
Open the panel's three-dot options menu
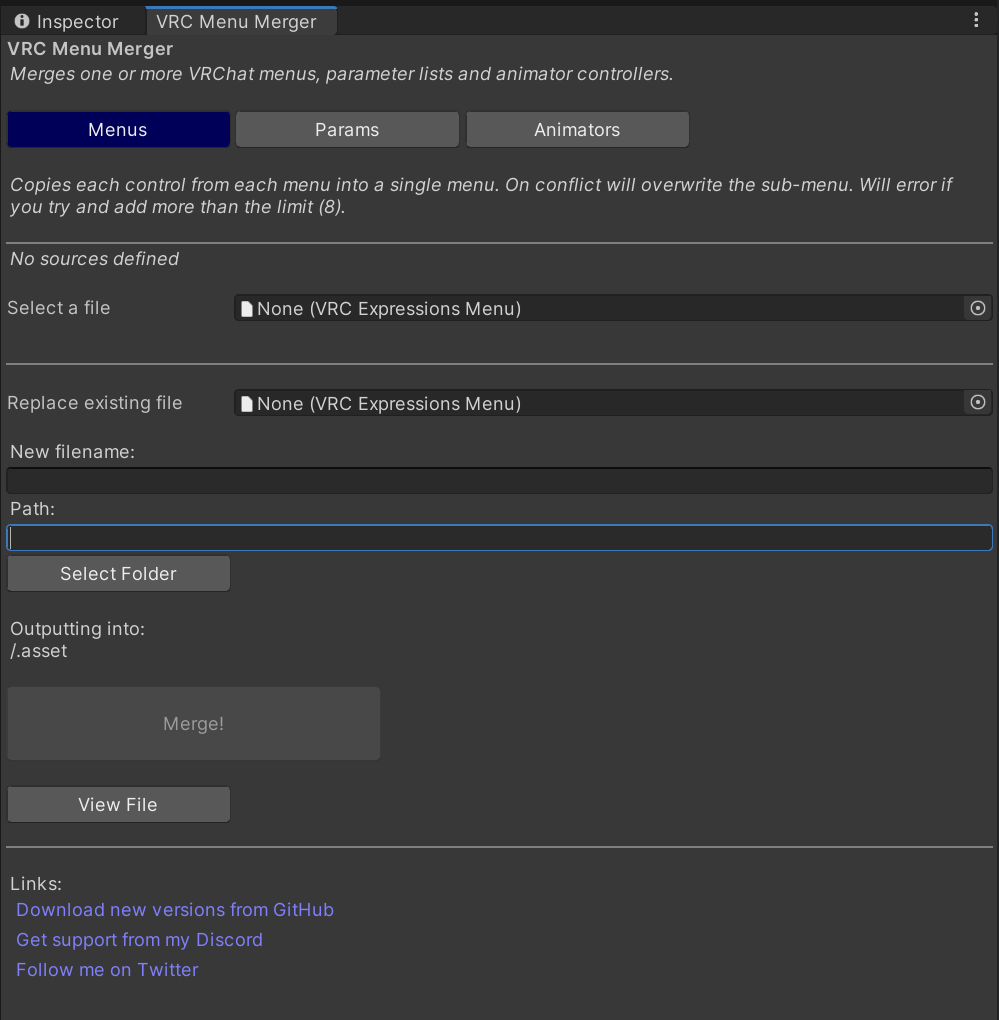coord(976,20)
